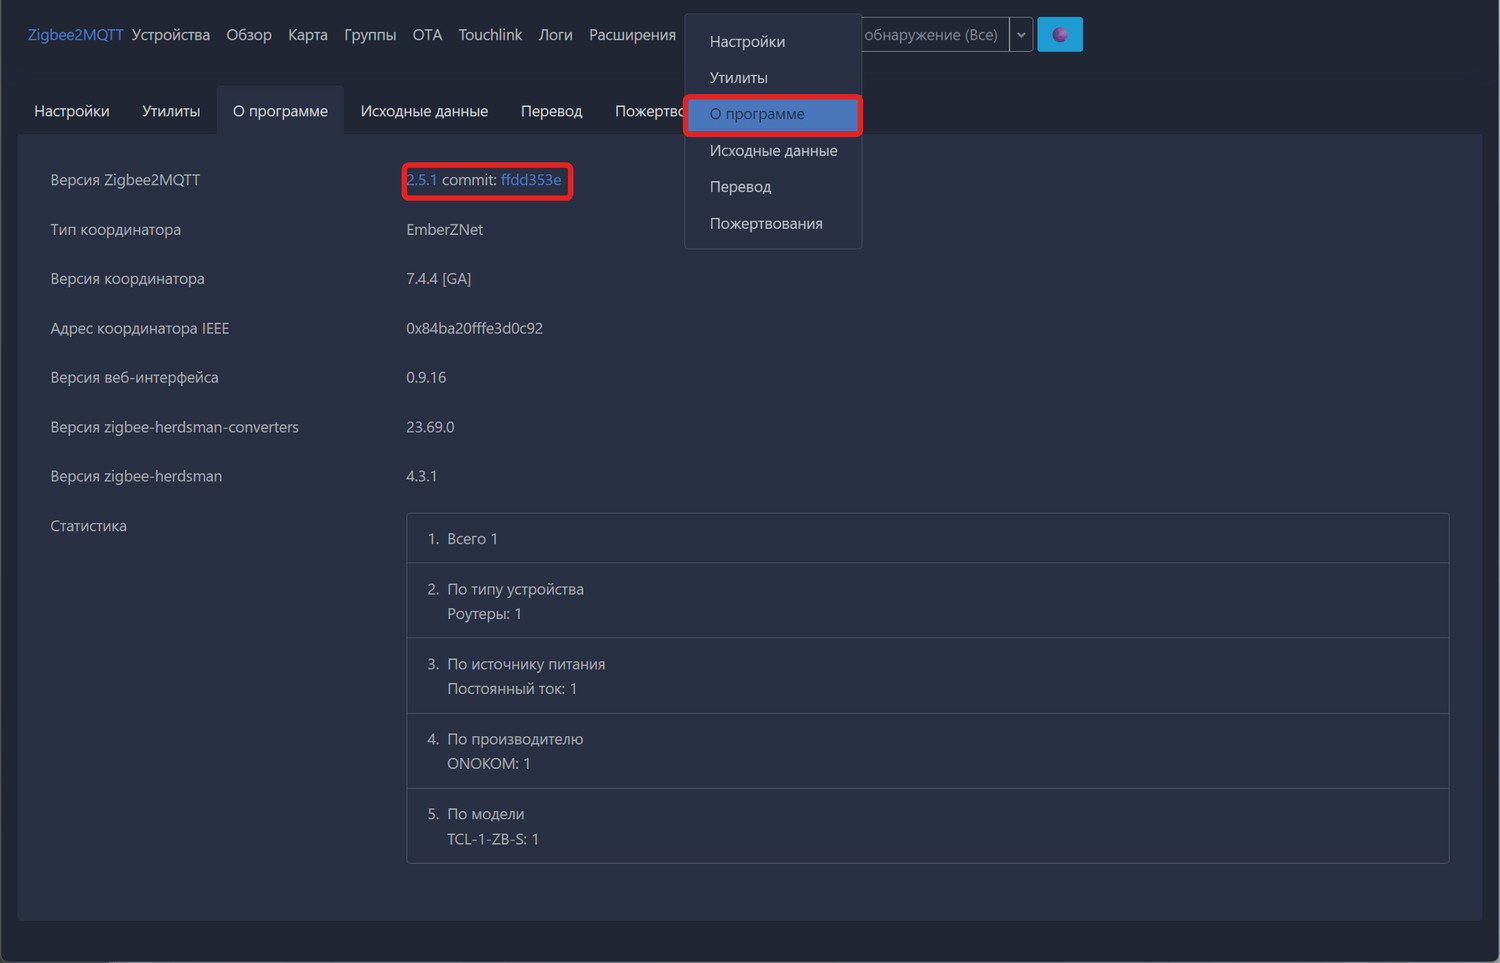This screenshot has height=963, width=1500.
Task: Open Расширения in the top navigation
Action: 632,35
